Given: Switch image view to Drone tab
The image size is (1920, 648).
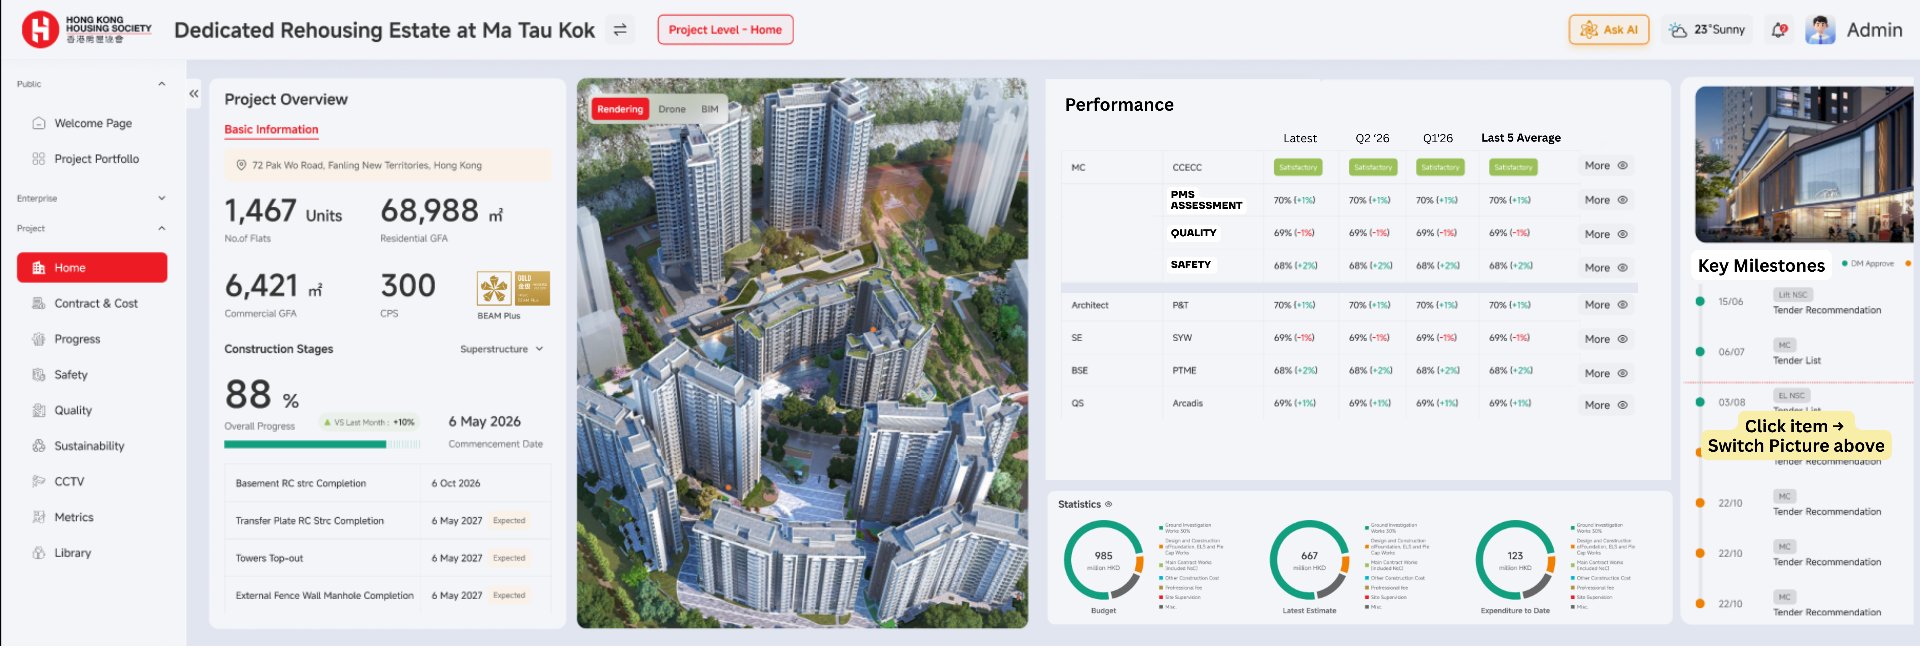Looking at the screenshot, I should tap(672, 109).
